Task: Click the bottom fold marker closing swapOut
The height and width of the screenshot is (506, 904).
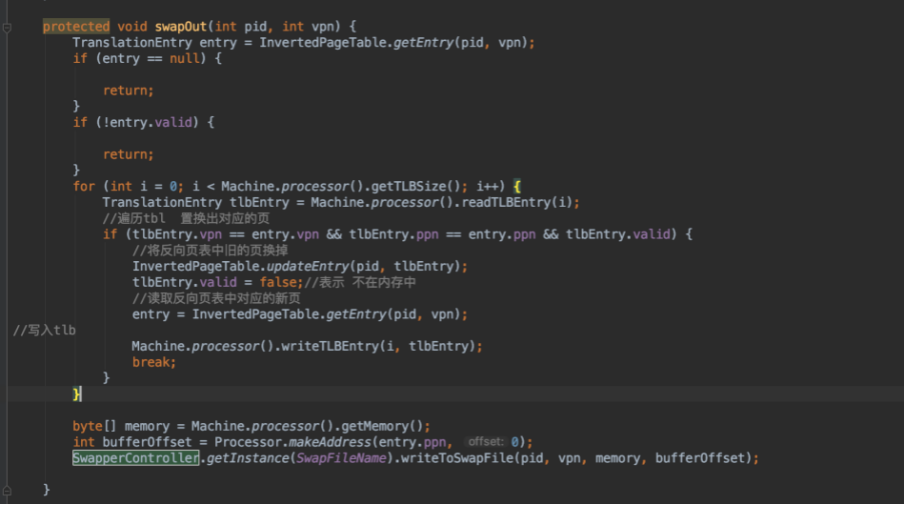Action: [x=7, y=490]
